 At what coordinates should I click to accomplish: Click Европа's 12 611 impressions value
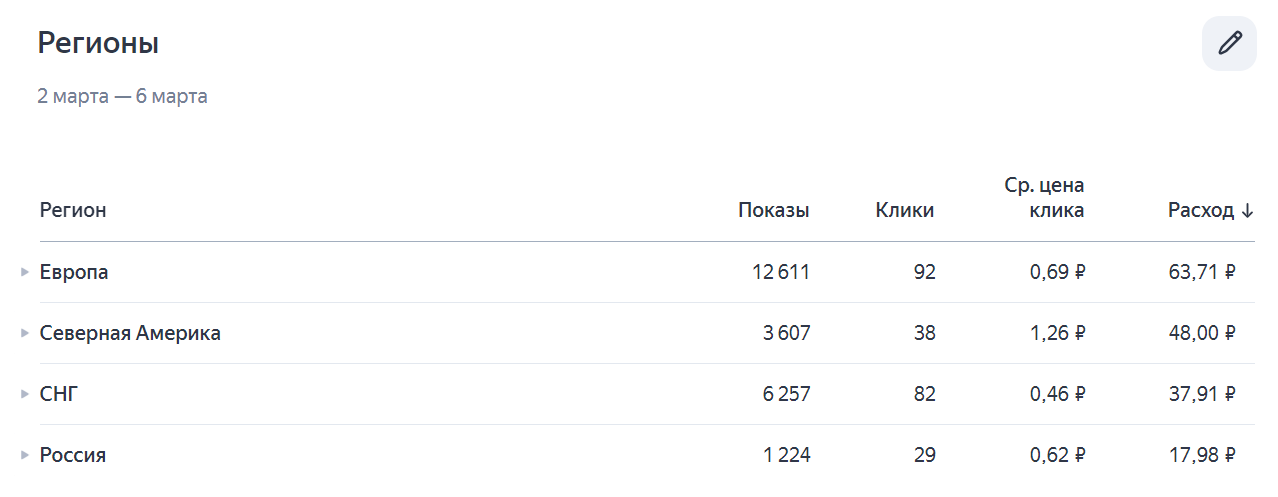780,272
